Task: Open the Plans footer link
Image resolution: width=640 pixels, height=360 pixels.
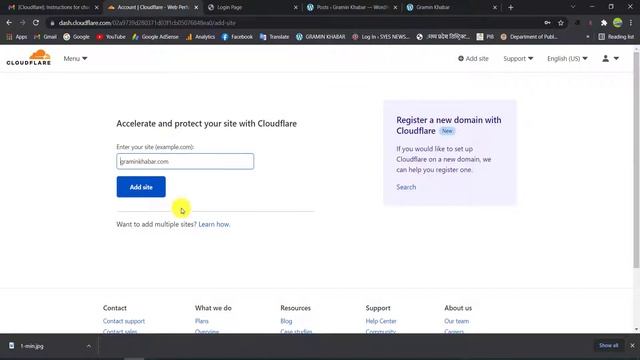Action: point(202,321)
